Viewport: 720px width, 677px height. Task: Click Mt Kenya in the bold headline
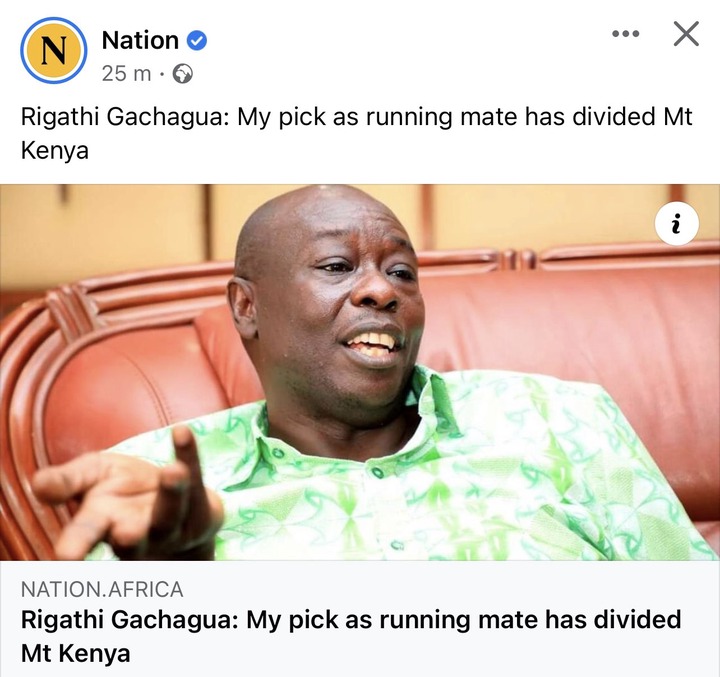pos(75,653)
